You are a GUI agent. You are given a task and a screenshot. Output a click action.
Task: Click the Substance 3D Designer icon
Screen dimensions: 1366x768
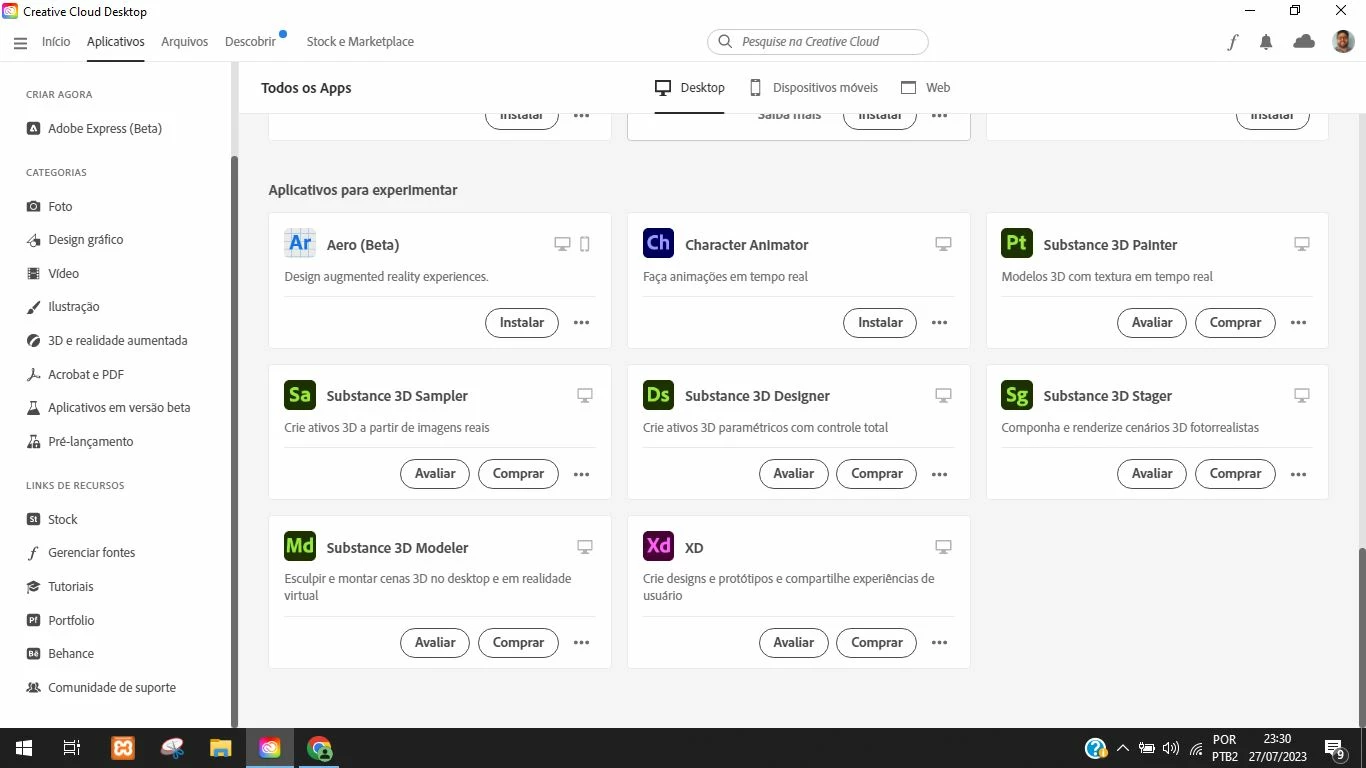point(658,395)
